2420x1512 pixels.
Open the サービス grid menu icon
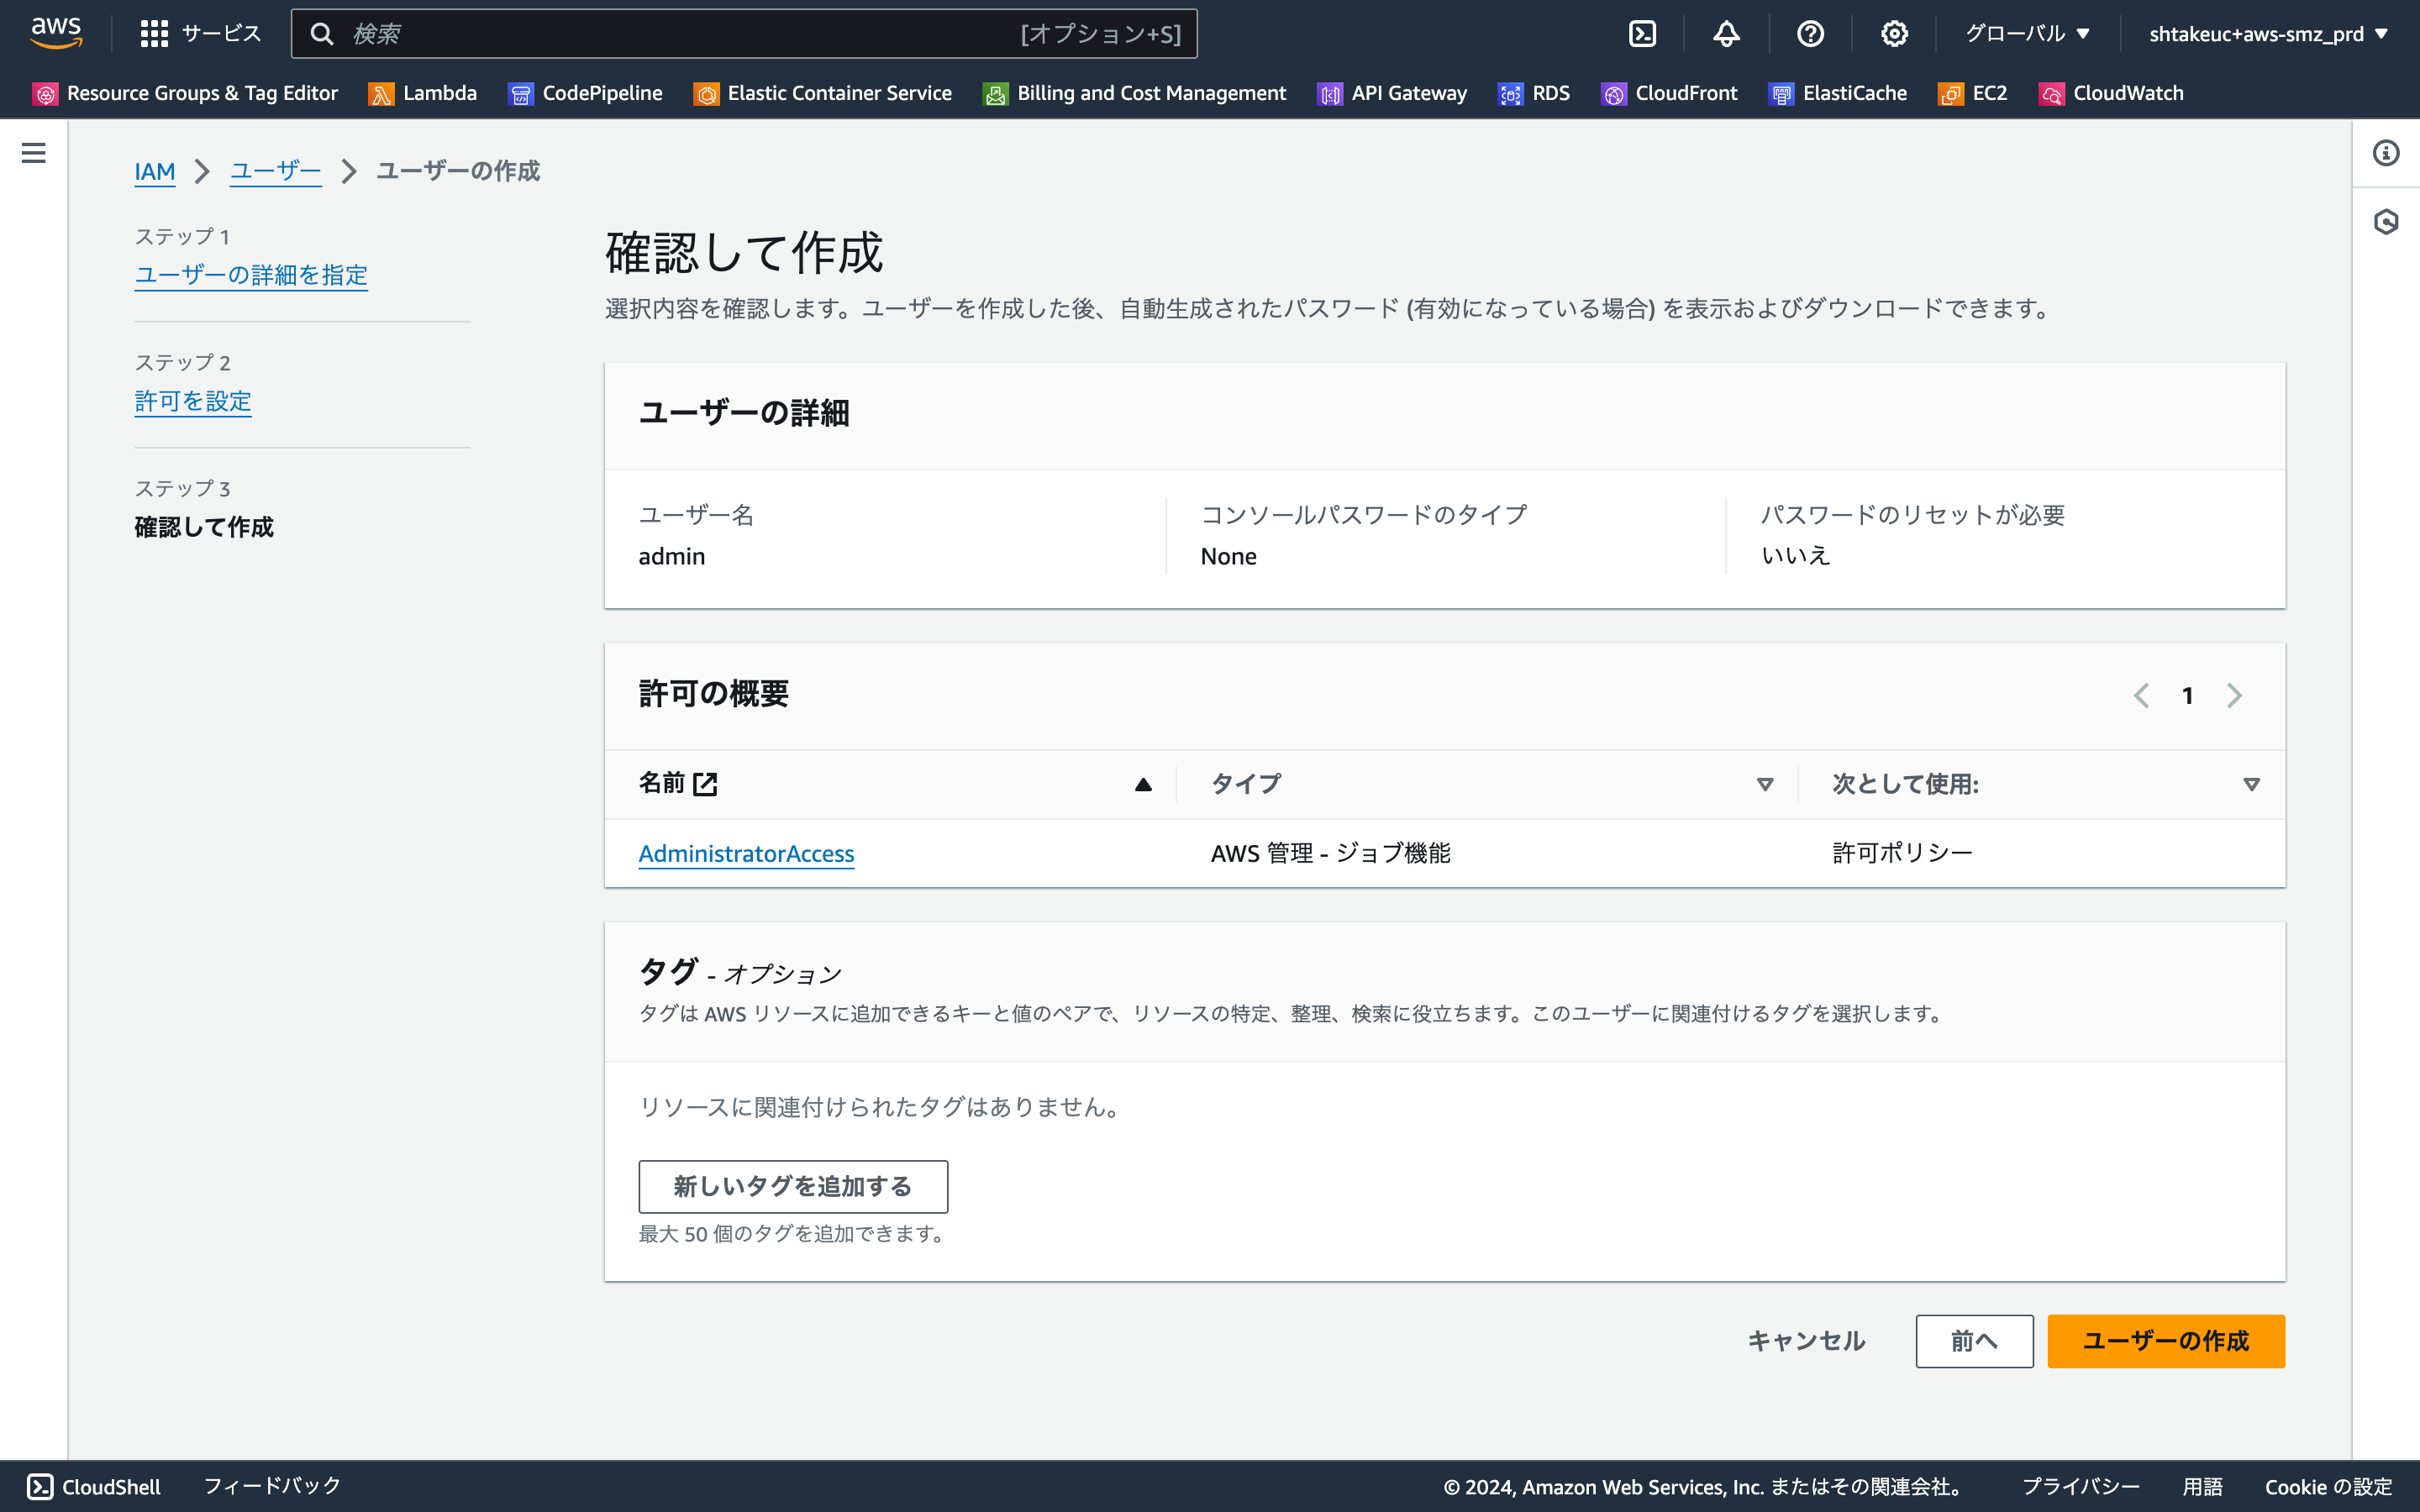pos(154,34)
